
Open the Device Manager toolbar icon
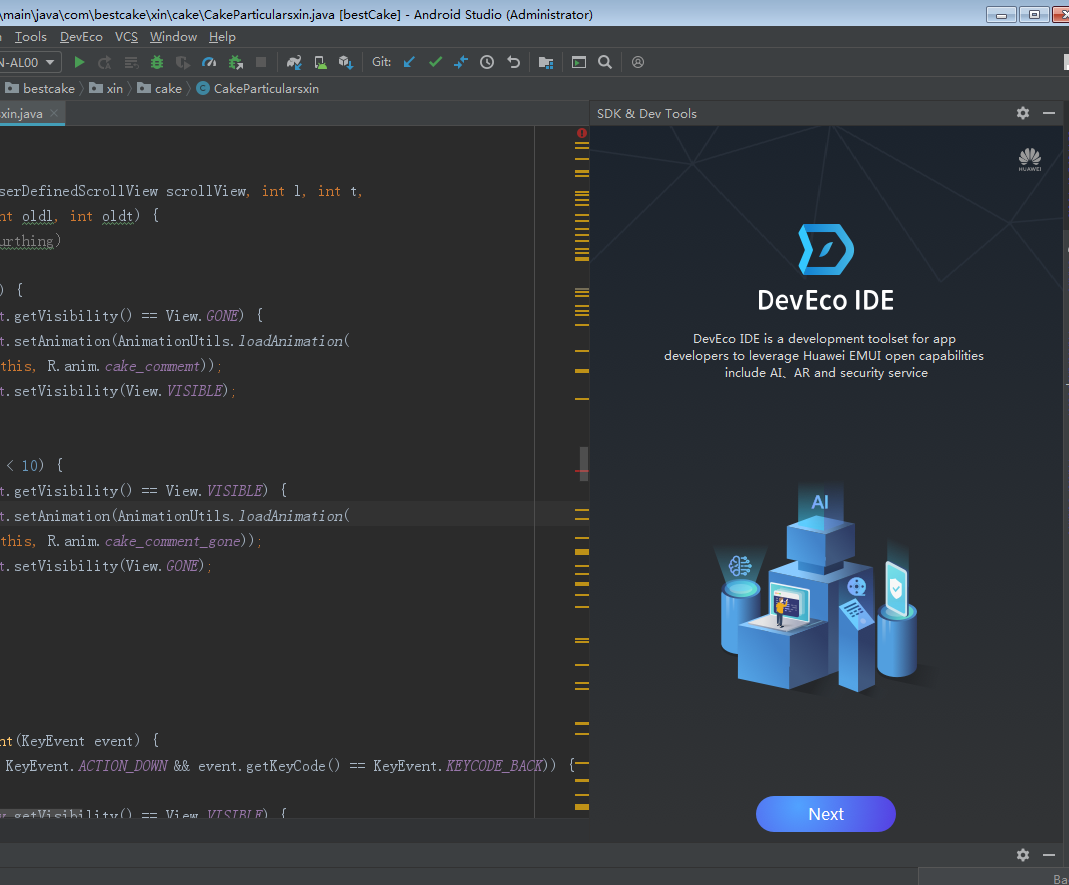[321, 62]
